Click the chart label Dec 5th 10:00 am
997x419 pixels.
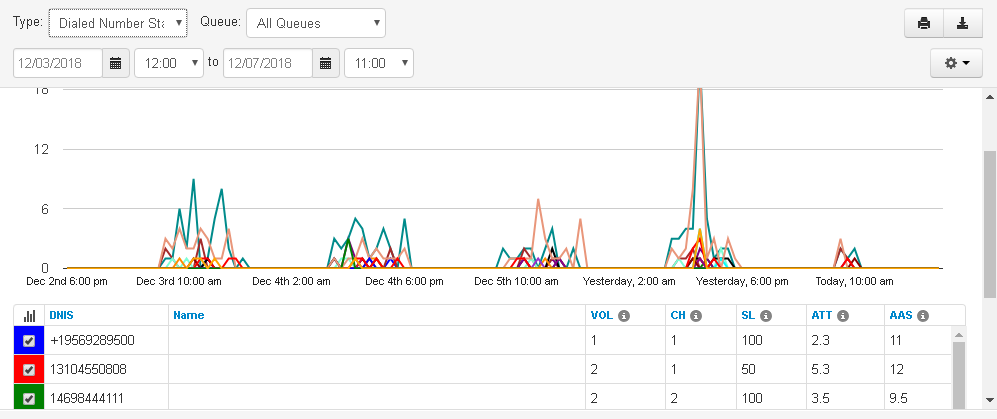click(516, 281)
